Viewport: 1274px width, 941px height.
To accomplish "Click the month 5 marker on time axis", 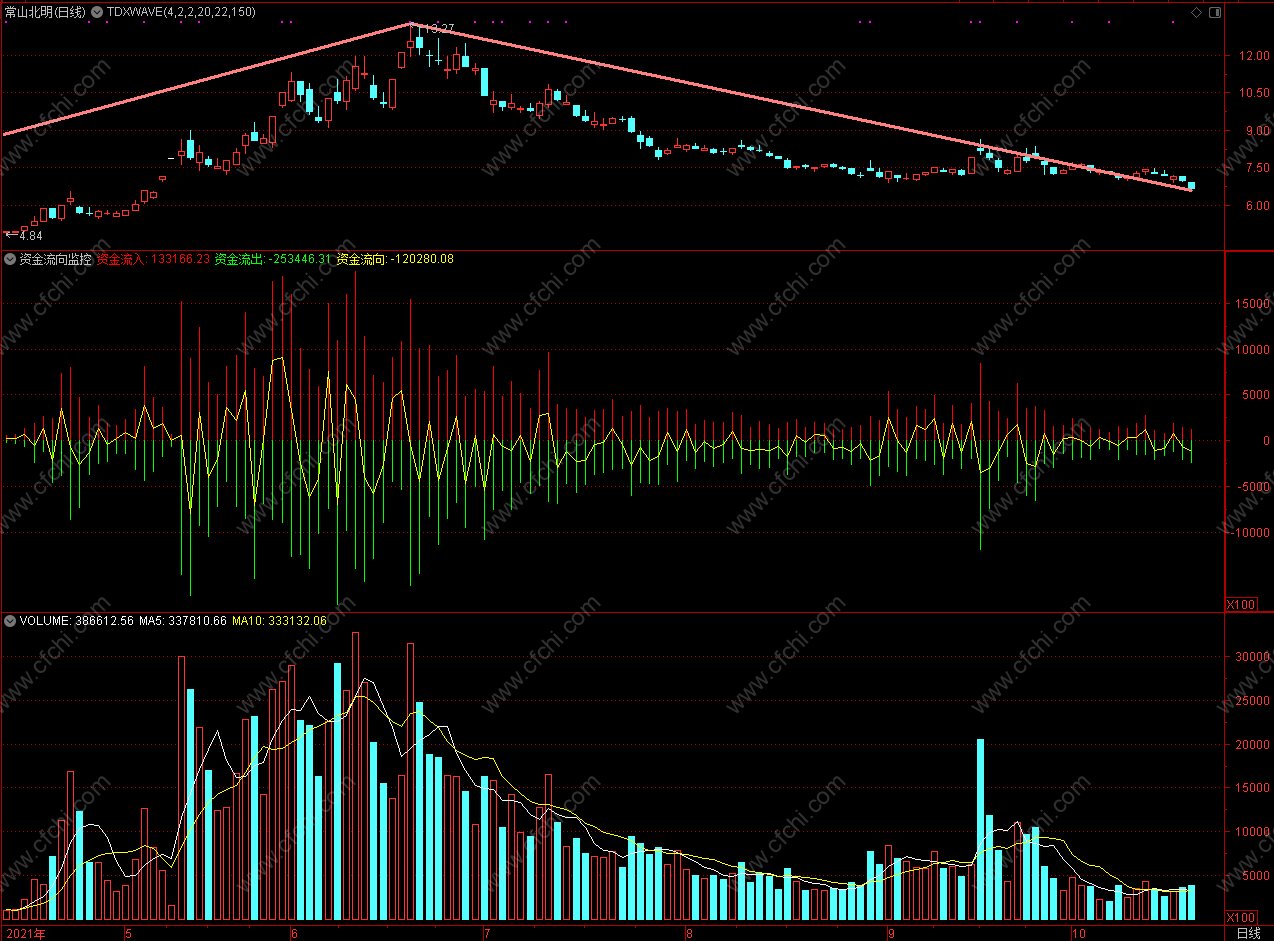I will 128,934.
